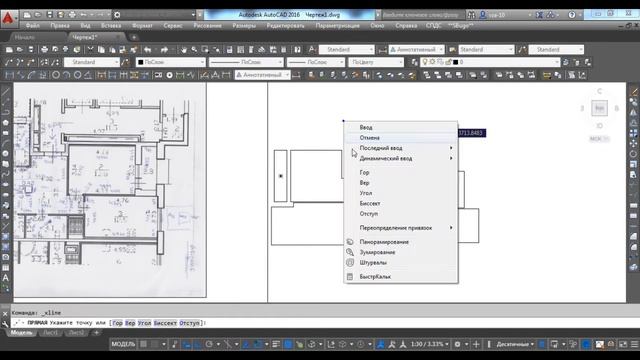This screenshot has height=360, width=640.
Task: Expand Переопределение привязок submenu
Action: [x=401, y=228]
